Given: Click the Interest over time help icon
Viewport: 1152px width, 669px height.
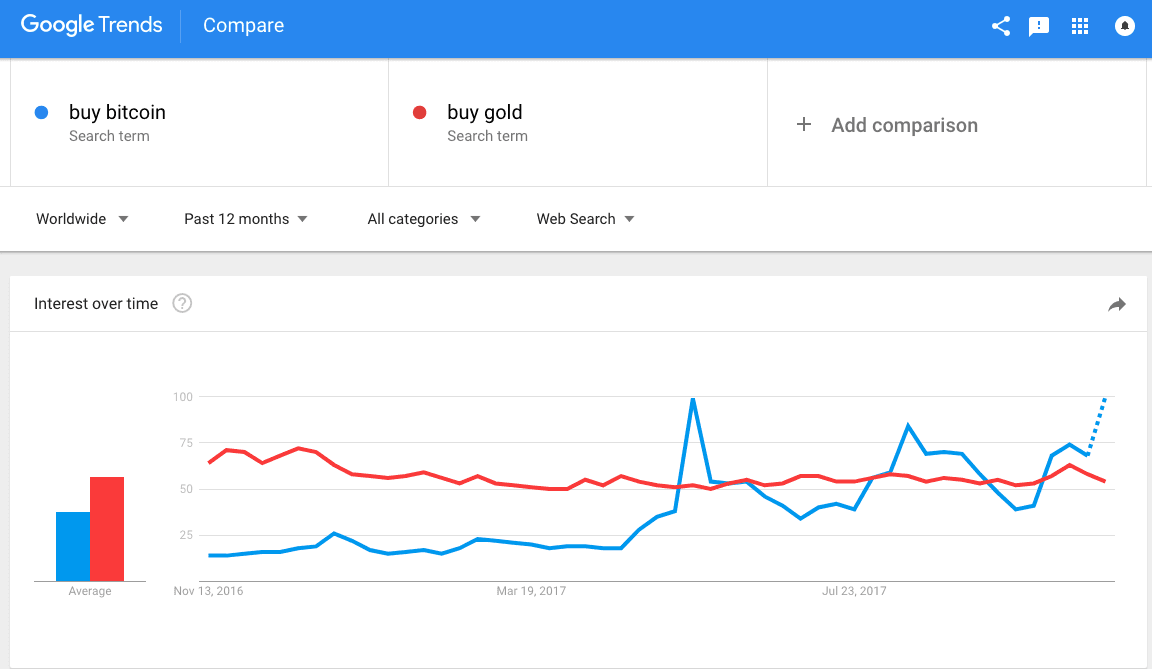Looking at the screenshot, I should (182, 303).
